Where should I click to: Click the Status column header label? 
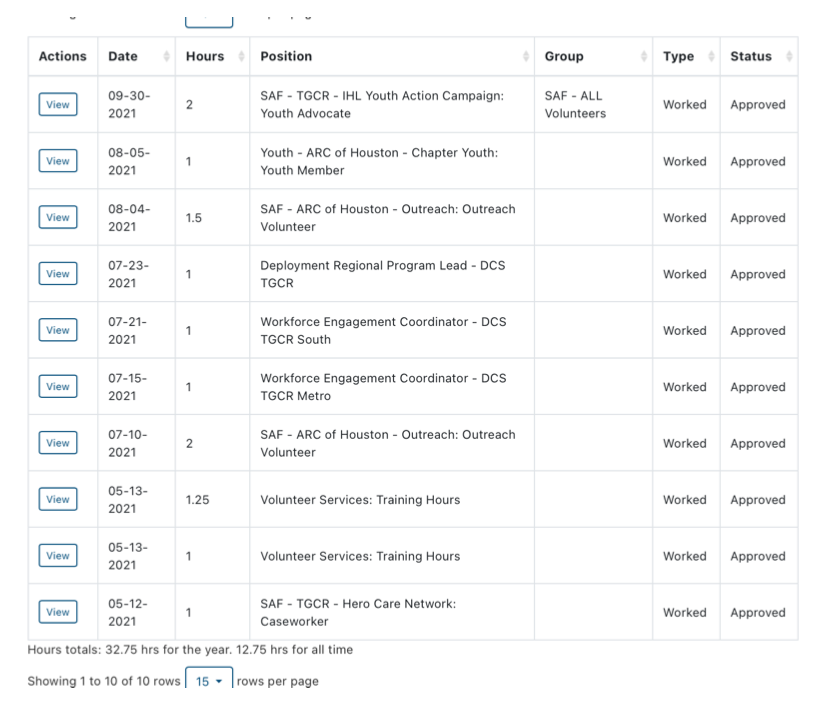[x=750, y=57]
